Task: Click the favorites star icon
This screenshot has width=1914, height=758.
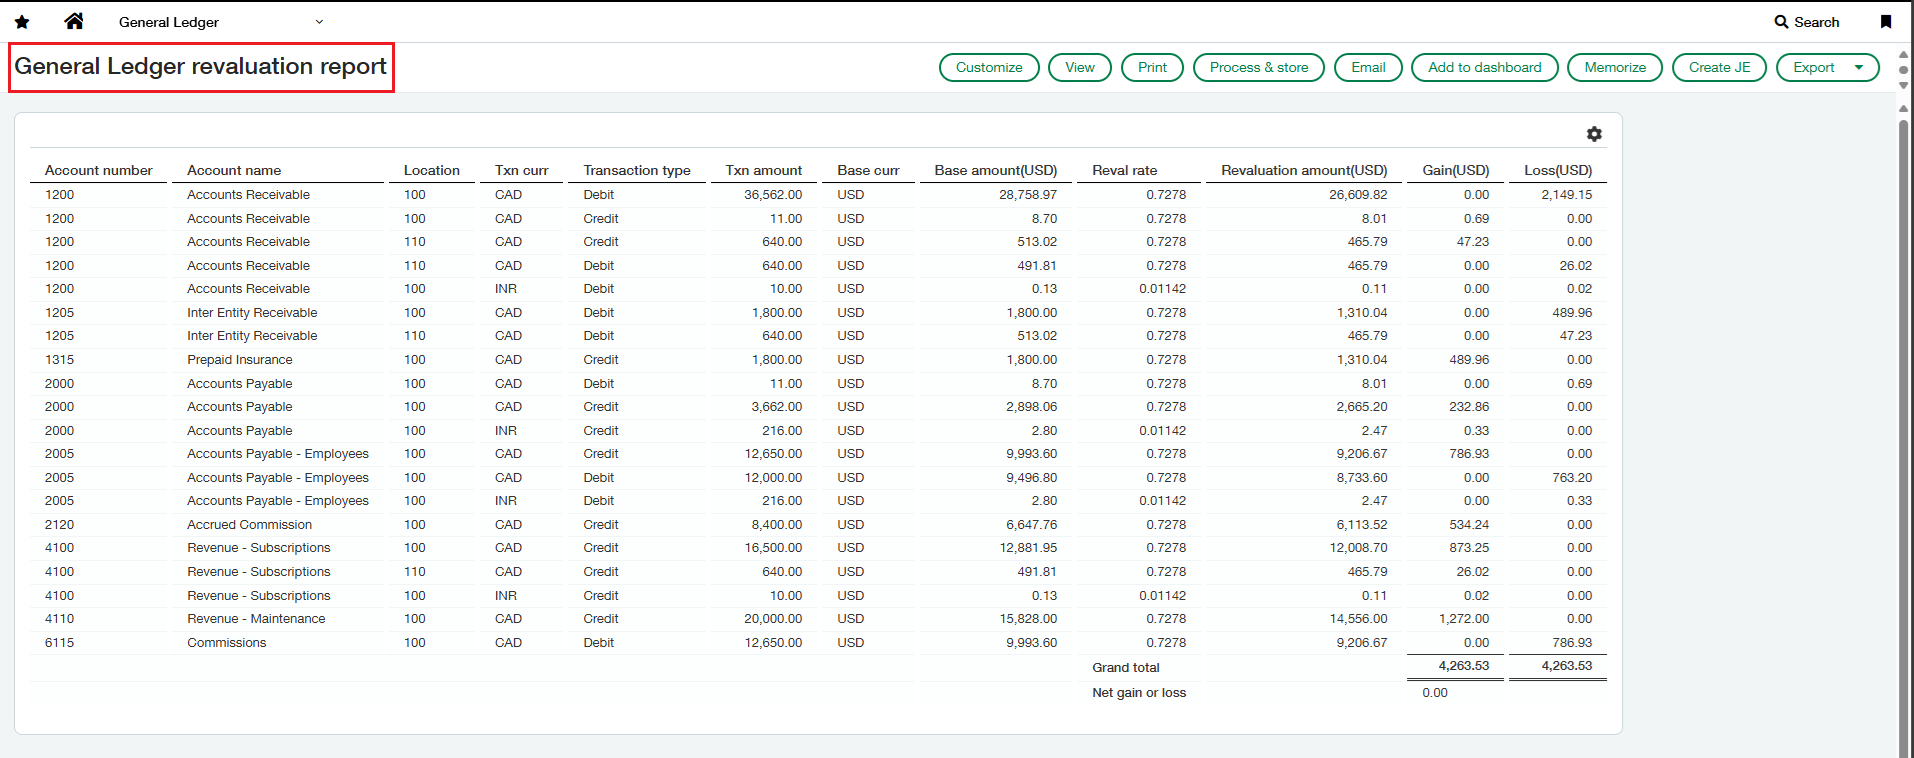Action: pos(22,22)
